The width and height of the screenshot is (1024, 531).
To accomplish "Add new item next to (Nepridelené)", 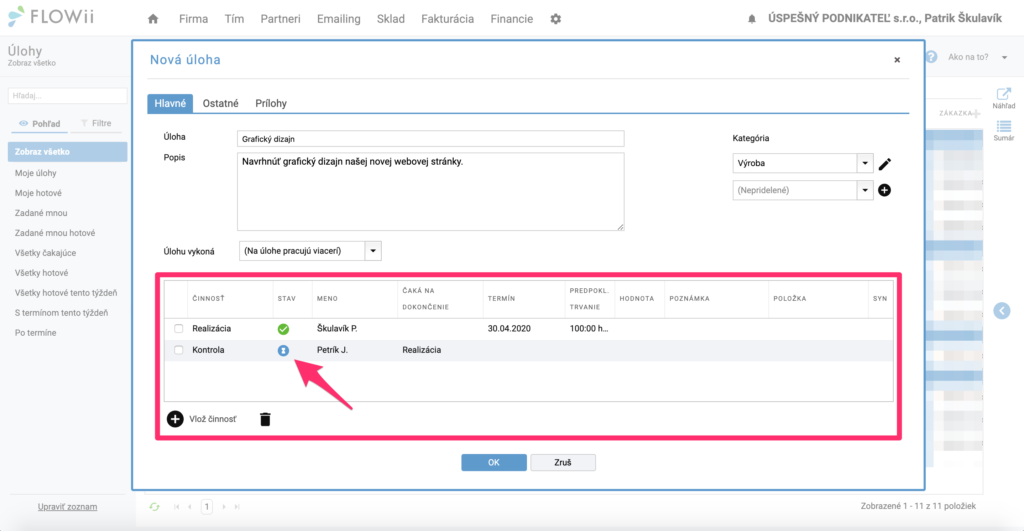I will pos(884,190).
